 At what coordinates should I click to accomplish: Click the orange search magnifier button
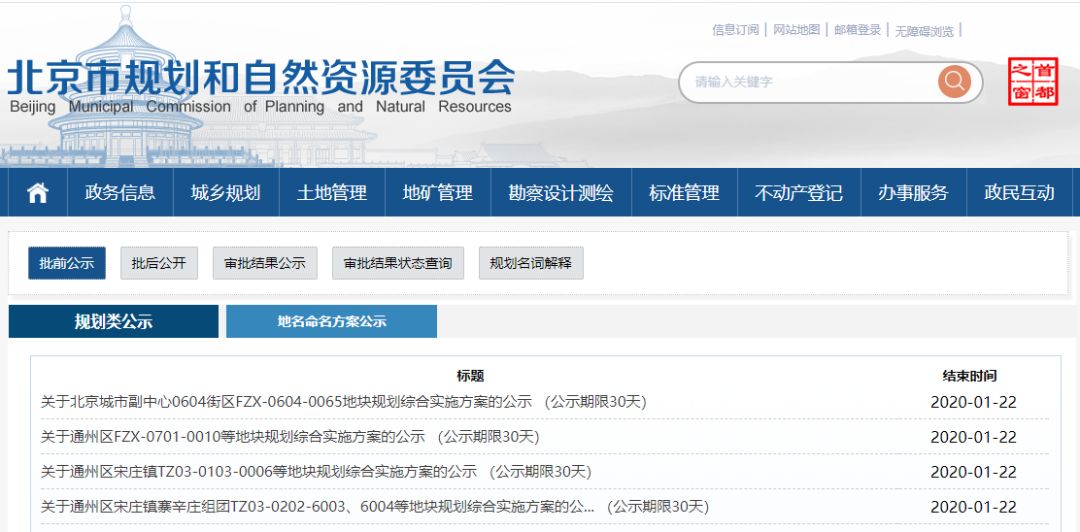tap(954, 82)
